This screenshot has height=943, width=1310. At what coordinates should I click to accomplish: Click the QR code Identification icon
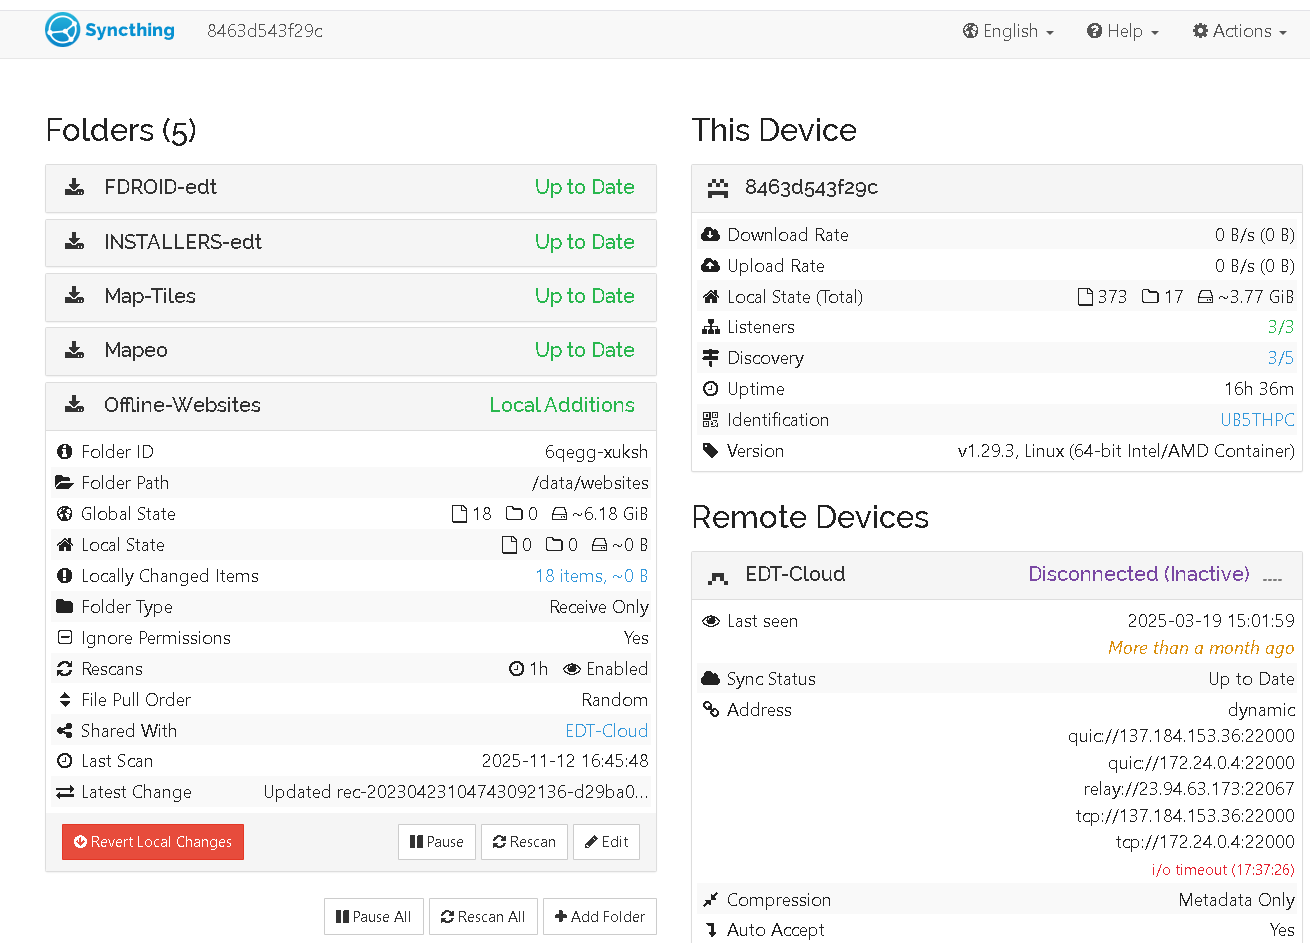pyautogui.click(x=710, y=420)
